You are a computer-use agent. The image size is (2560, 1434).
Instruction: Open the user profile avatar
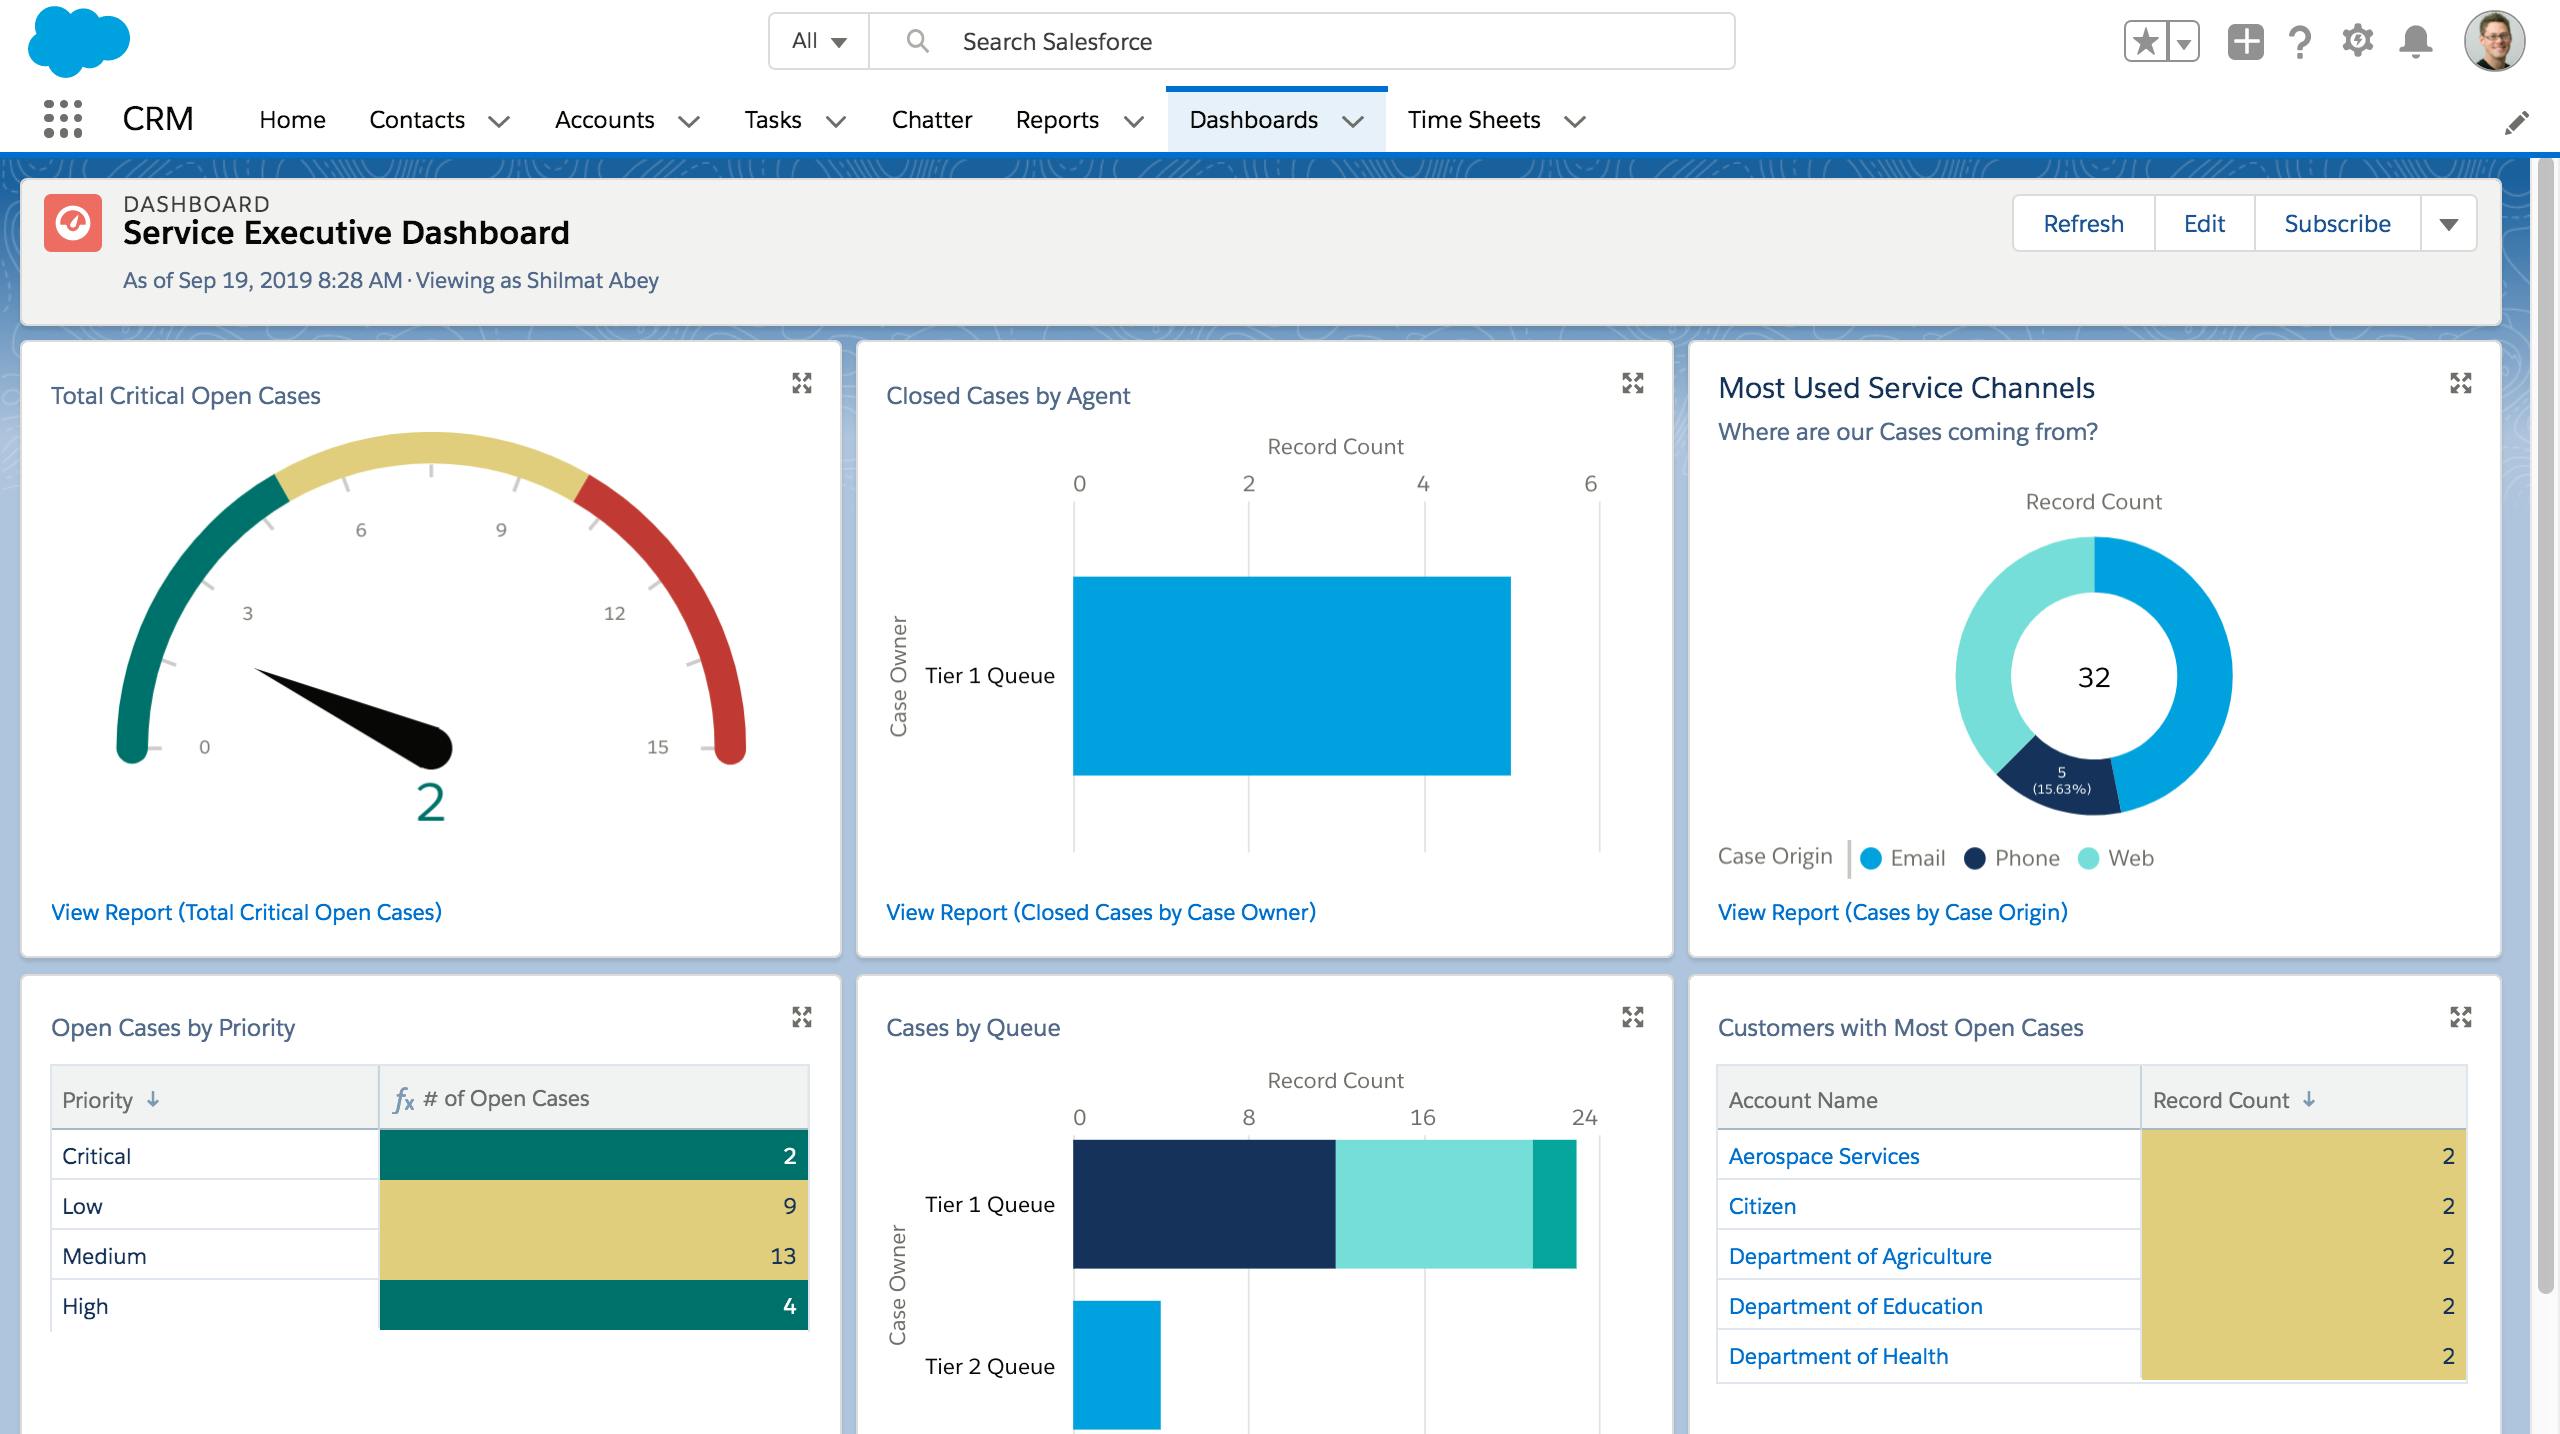(x=2495, y=41)
